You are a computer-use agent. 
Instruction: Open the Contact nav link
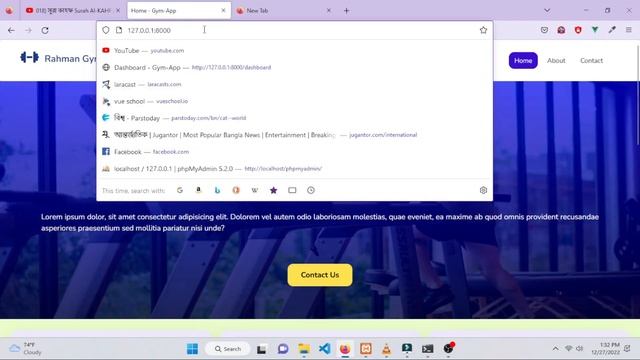[x=591, y=60]
